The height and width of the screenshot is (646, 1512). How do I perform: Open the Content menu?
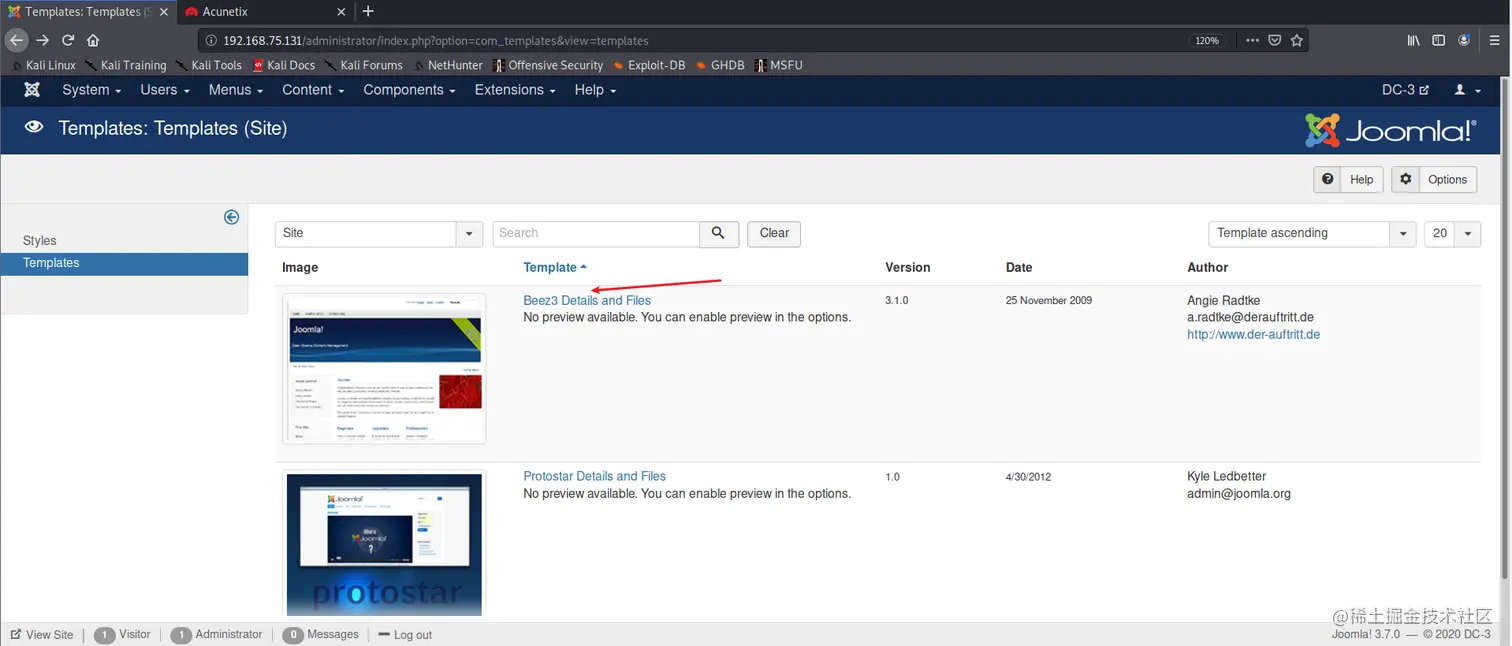click(313, 90)
